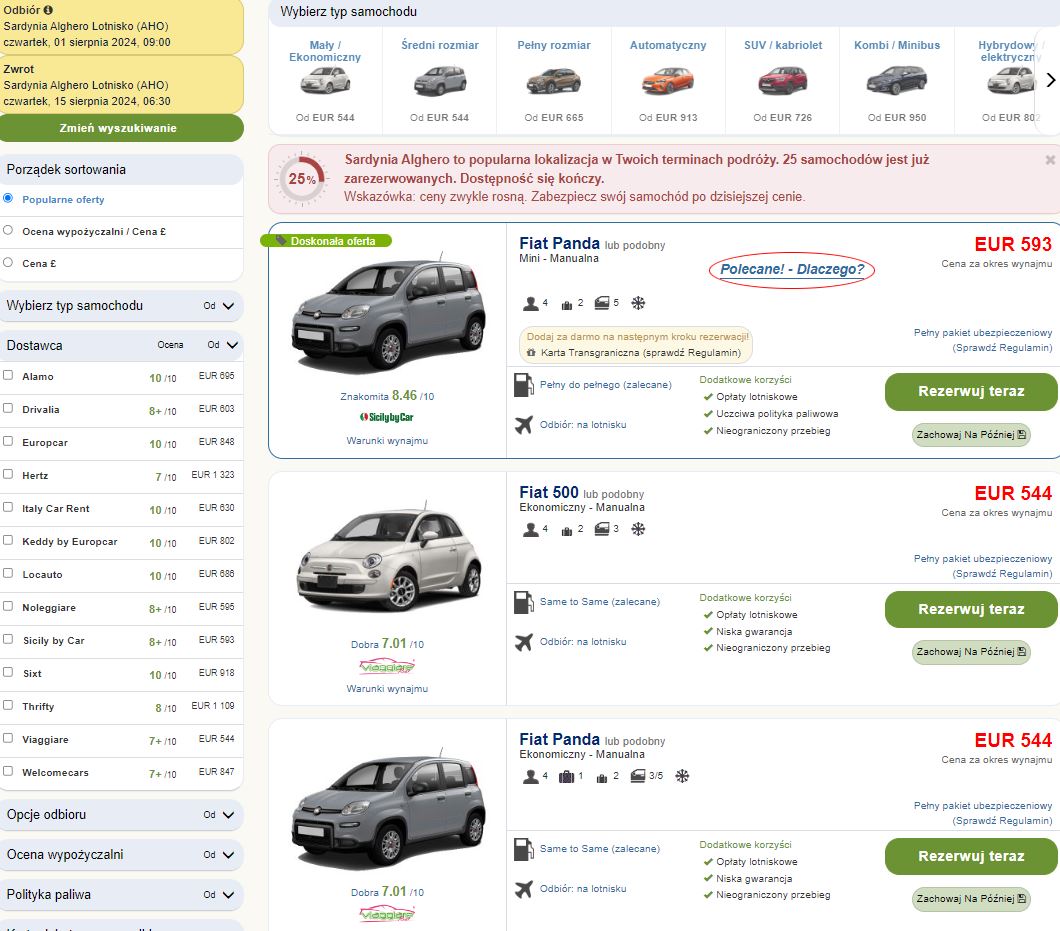Expand Polityka paliwa filter section
Screen dimensions: 1060x931
(121, 894)
